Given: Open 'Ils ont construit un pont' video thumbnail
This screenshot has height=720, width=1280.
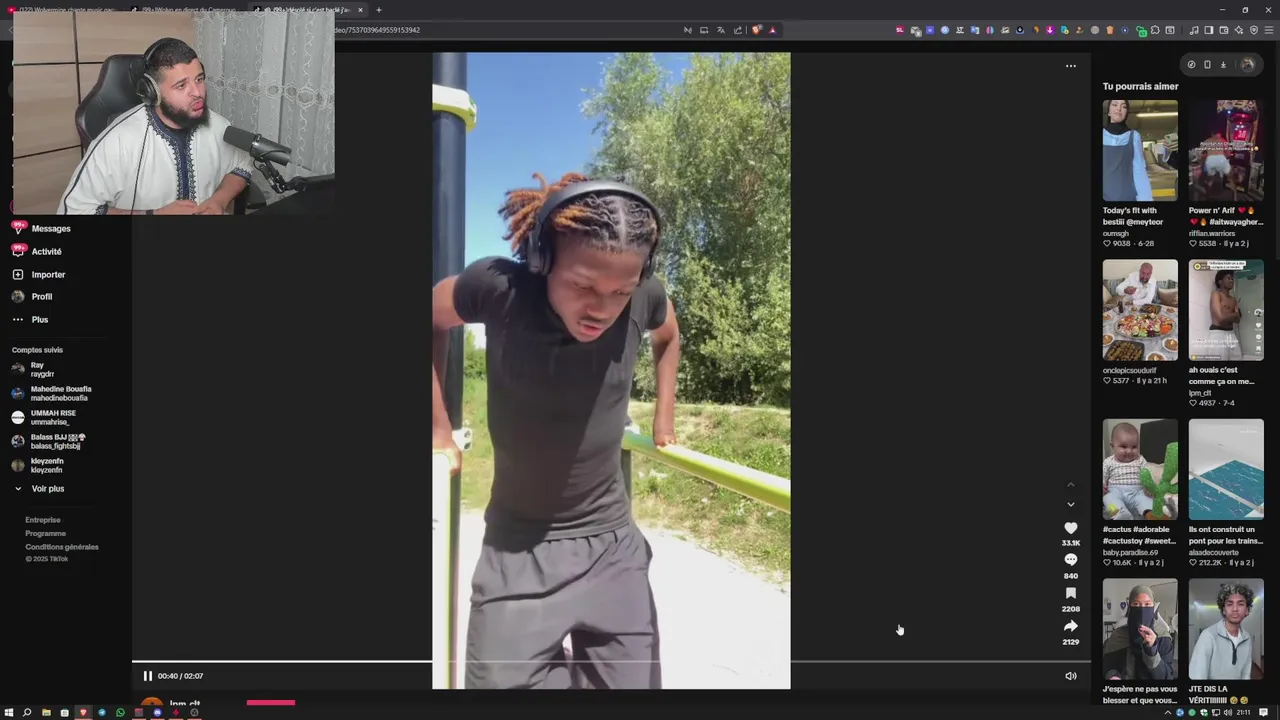Looking at the screenshot, I should pyautogui.click(x=1226, y=469).
